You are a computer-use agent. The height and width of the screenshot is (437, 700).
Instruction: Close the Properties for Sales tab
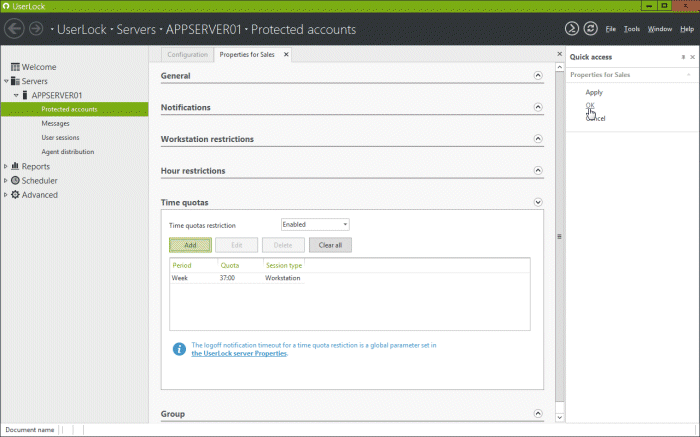click(286, 55)
